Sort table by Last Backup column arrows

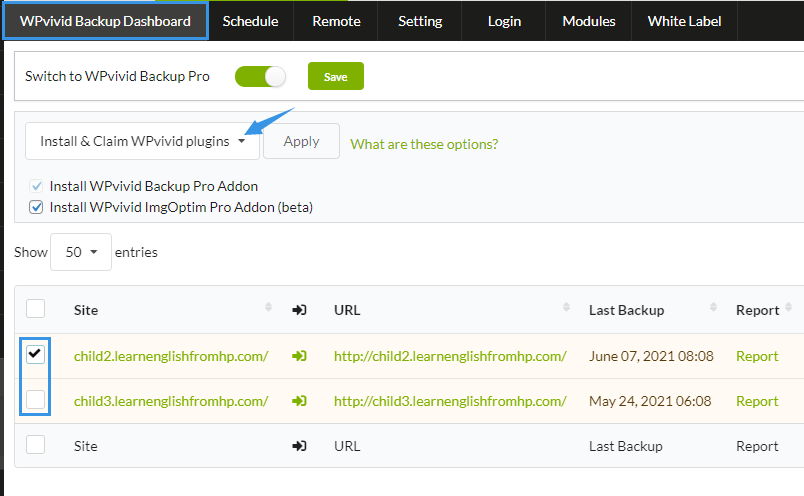[x=713, y=307]
